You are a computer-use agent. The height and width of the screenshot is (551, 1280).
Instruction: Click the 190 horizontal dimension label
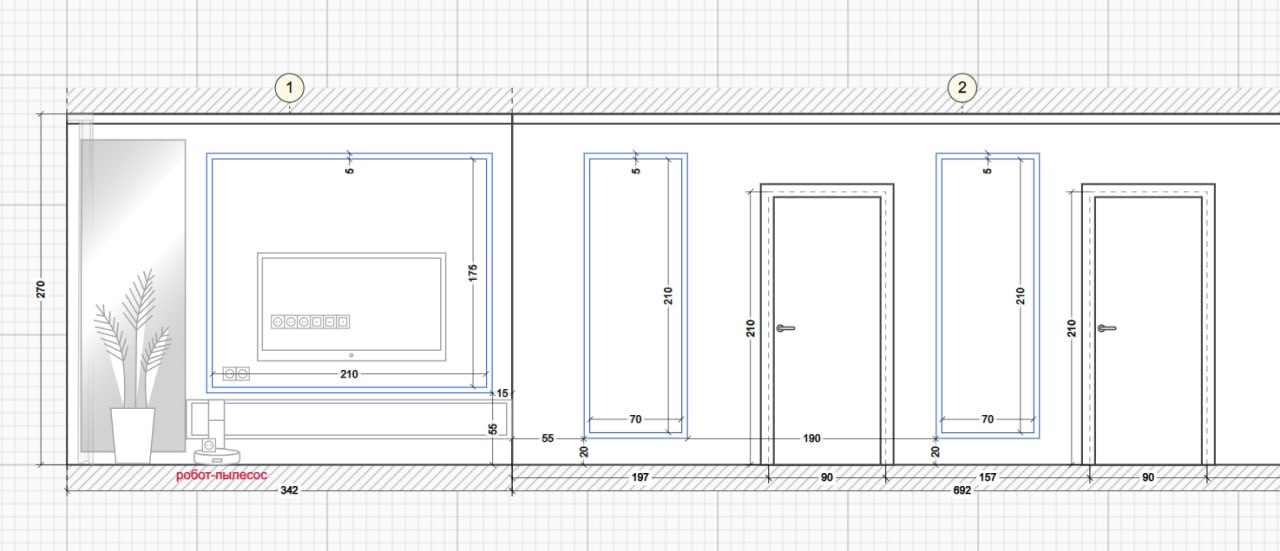click(x=811, y=438)
